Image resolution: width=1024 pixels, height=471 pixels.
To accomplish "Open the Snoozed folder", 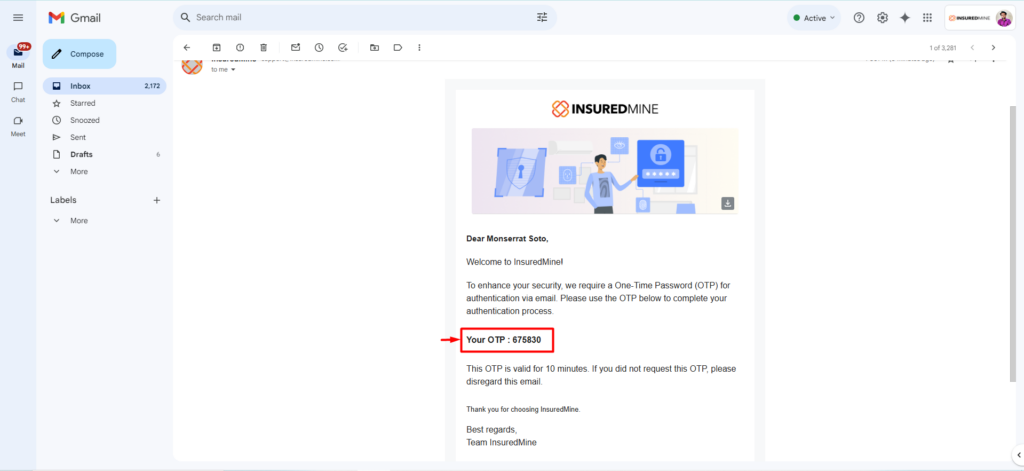I will pyautogui.click(x=104, y=120).
